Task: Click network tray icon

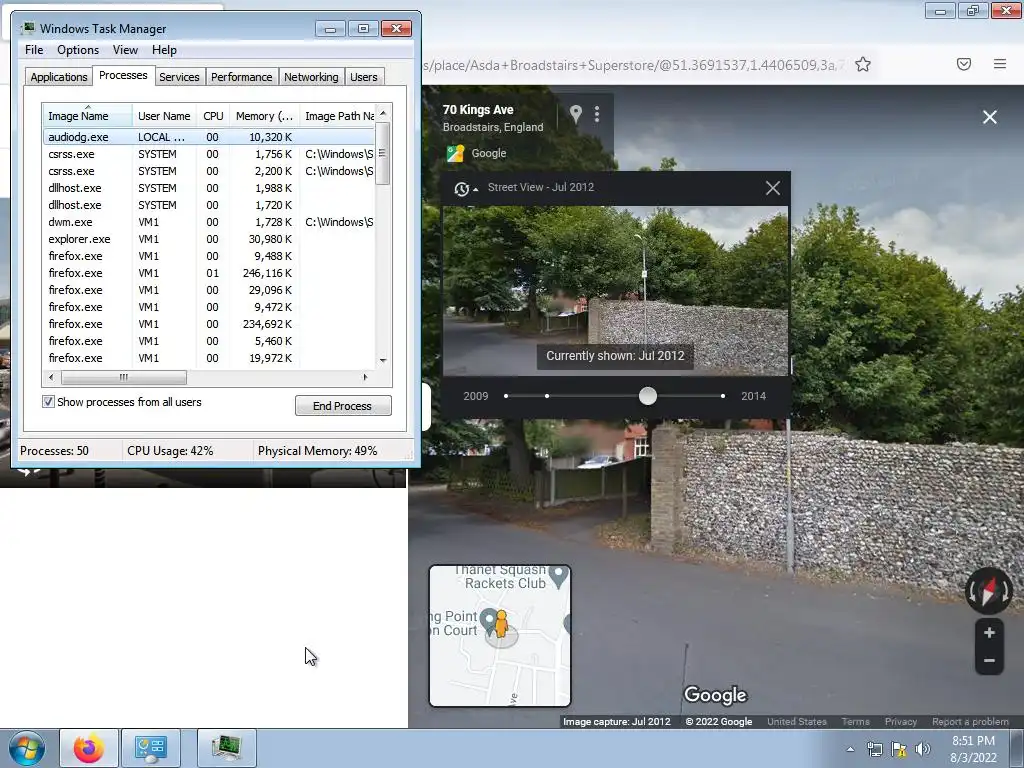Action: click(x=874, y=749)
